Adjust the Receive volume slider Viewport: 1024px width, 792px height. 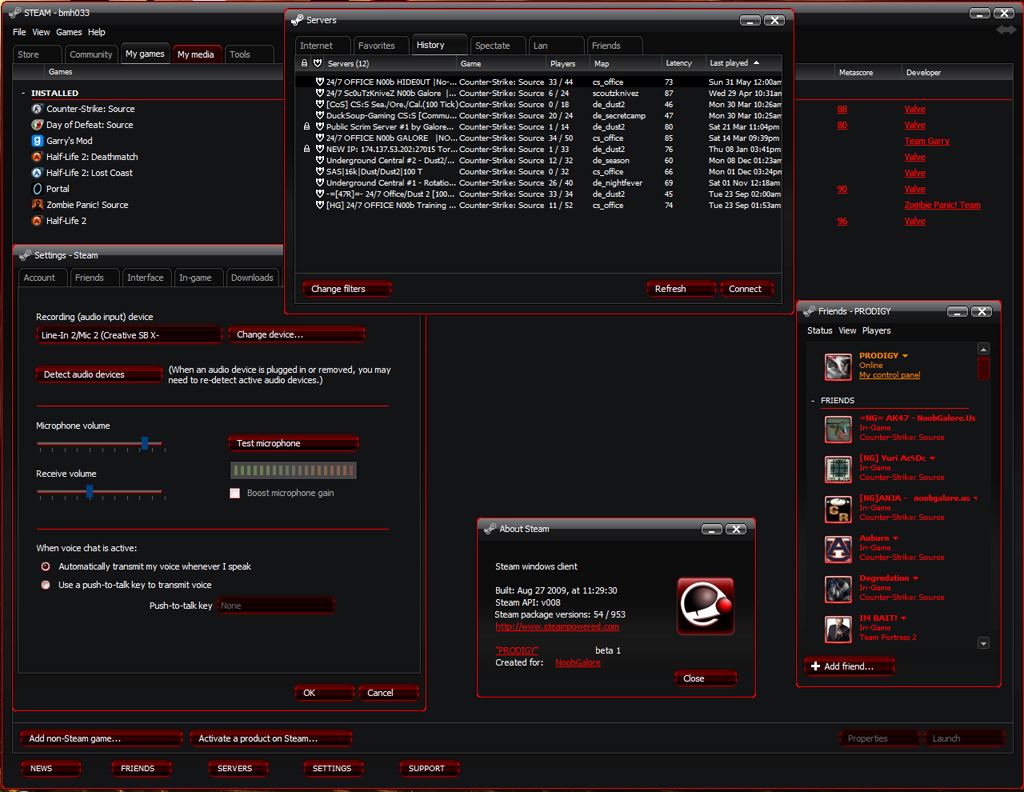pos(89,491)
